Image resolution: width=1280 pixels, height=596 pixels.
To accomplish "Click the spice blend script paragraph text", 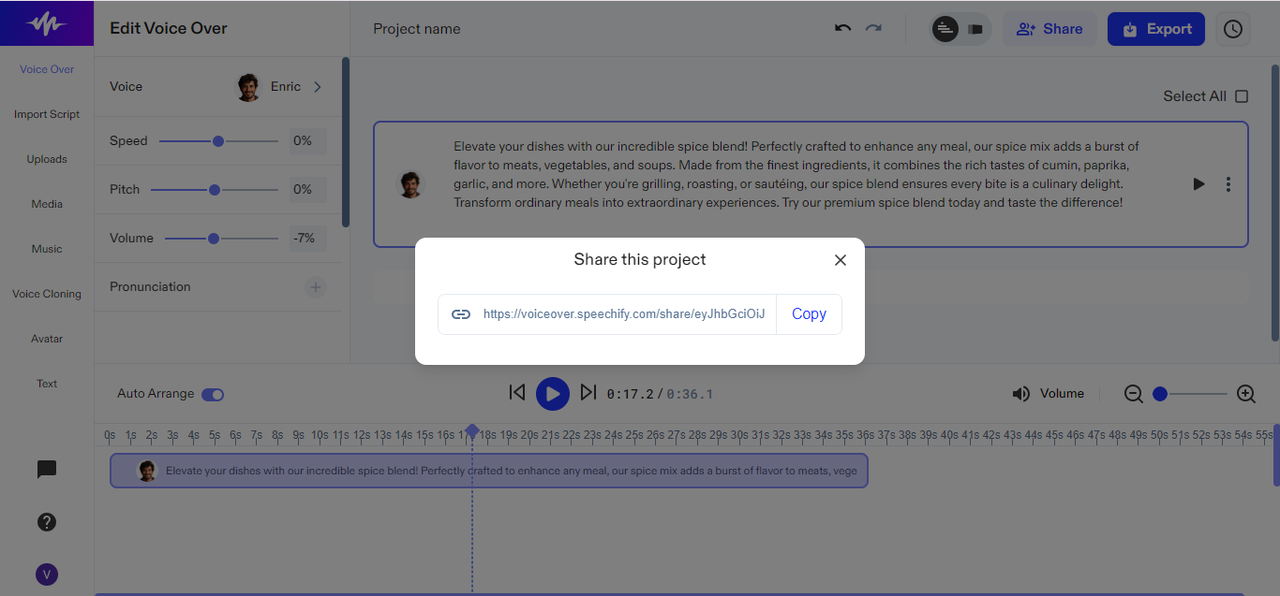I will pos(796,174).
